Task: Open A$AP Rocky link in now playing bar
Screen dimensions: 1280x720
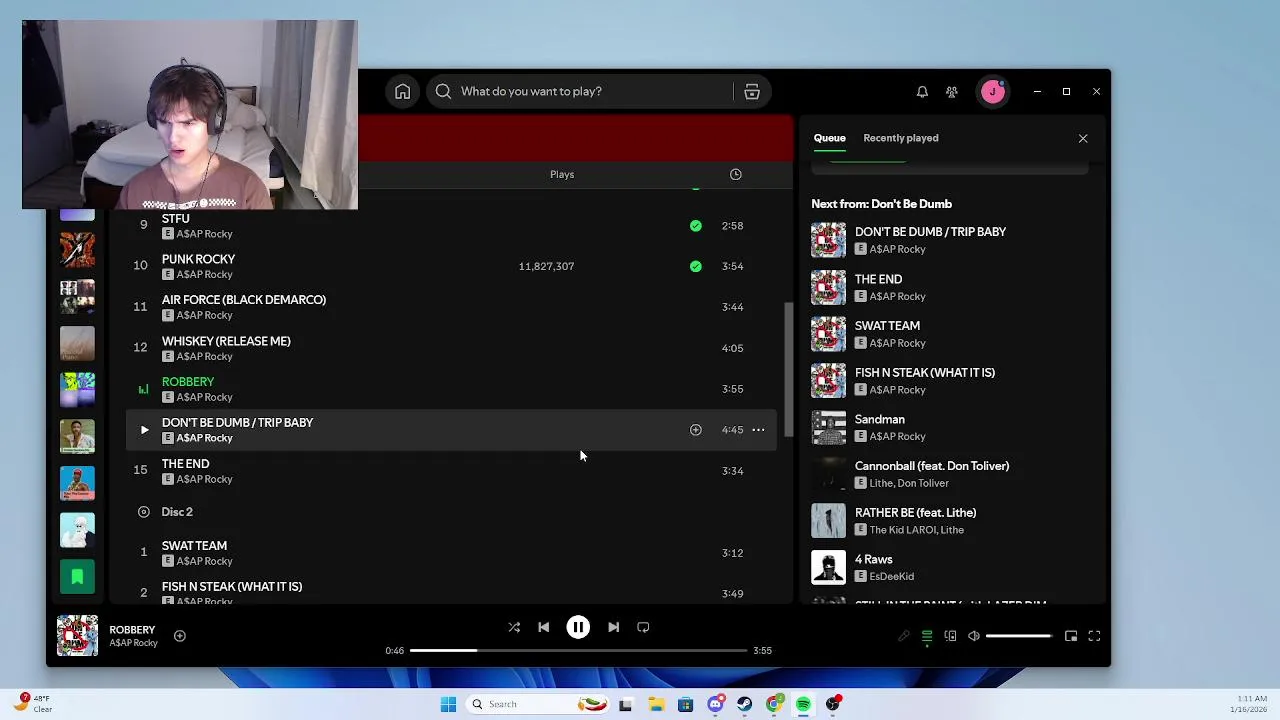Action: pos(133,644)
